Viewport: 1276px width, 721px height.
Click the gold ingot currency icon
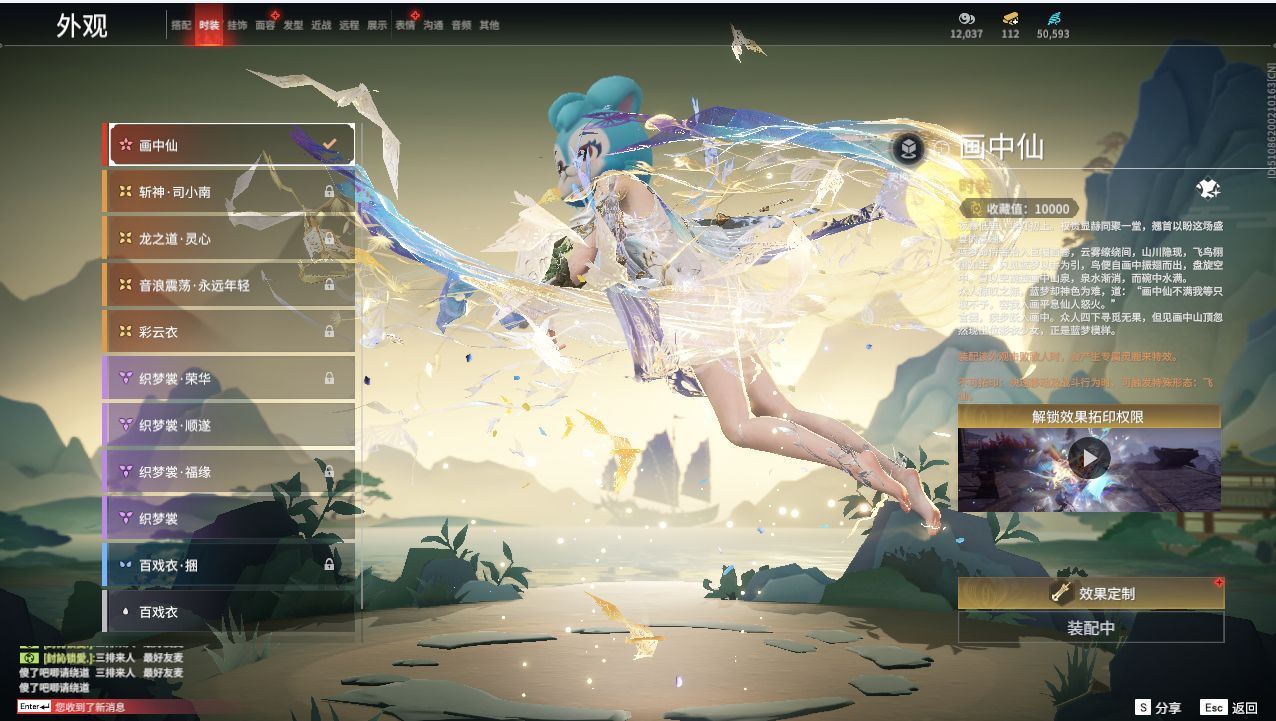[x=1010, y=18]
